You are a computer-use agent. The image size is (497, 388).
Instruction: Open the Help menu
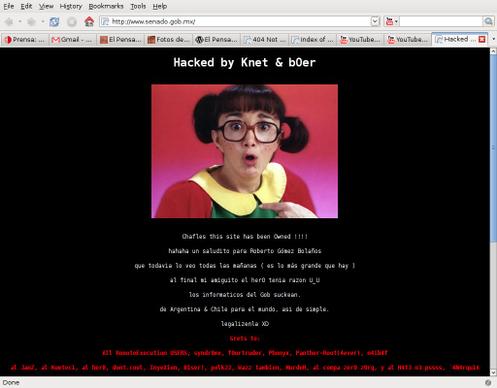coord(160,6)
